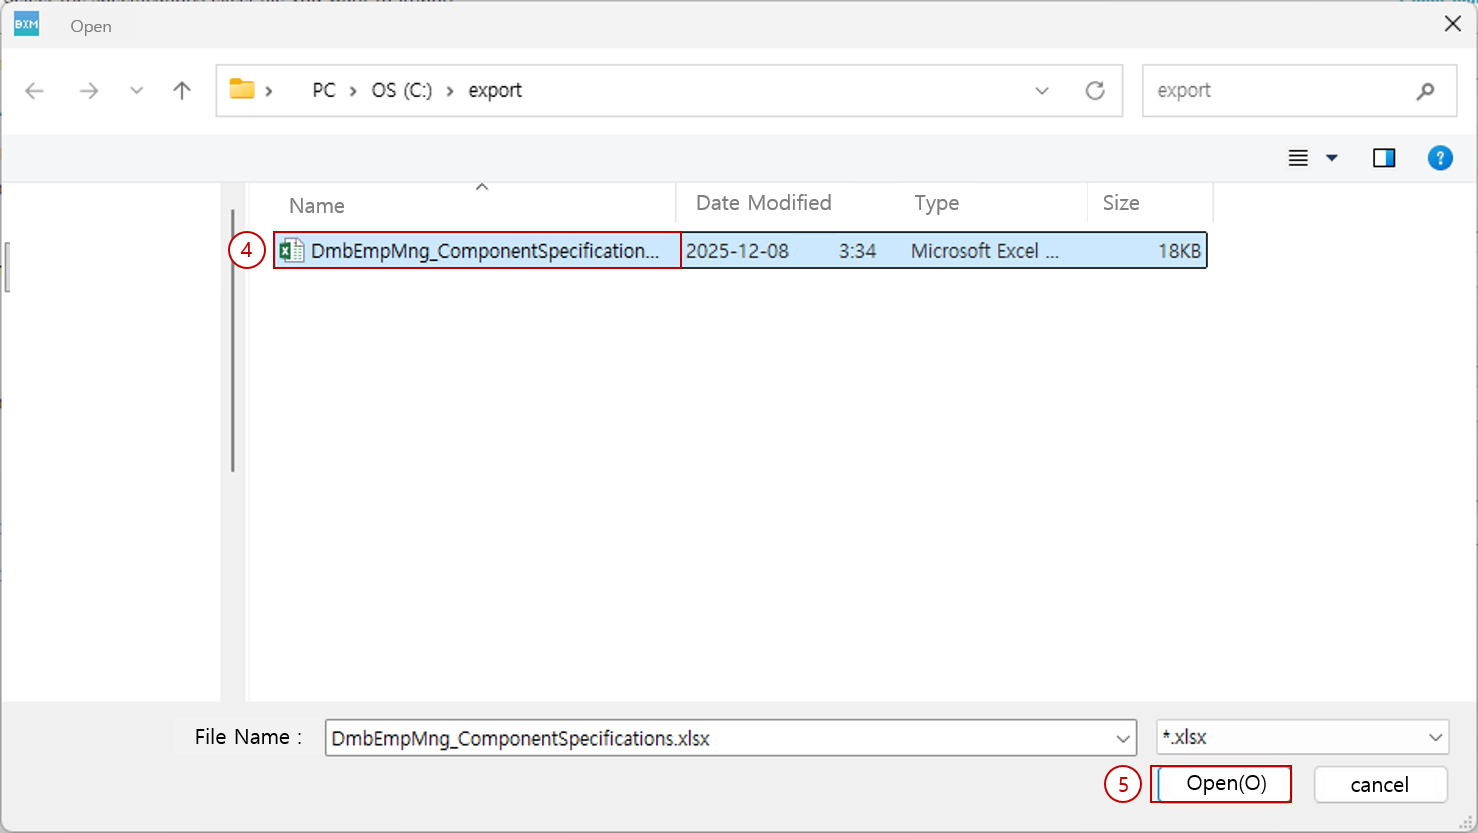Open the address bar history dropdown
Image resolution: width=1478 pixels, height=833 pixels.
pyautogui.click(x=1042, y=90)
